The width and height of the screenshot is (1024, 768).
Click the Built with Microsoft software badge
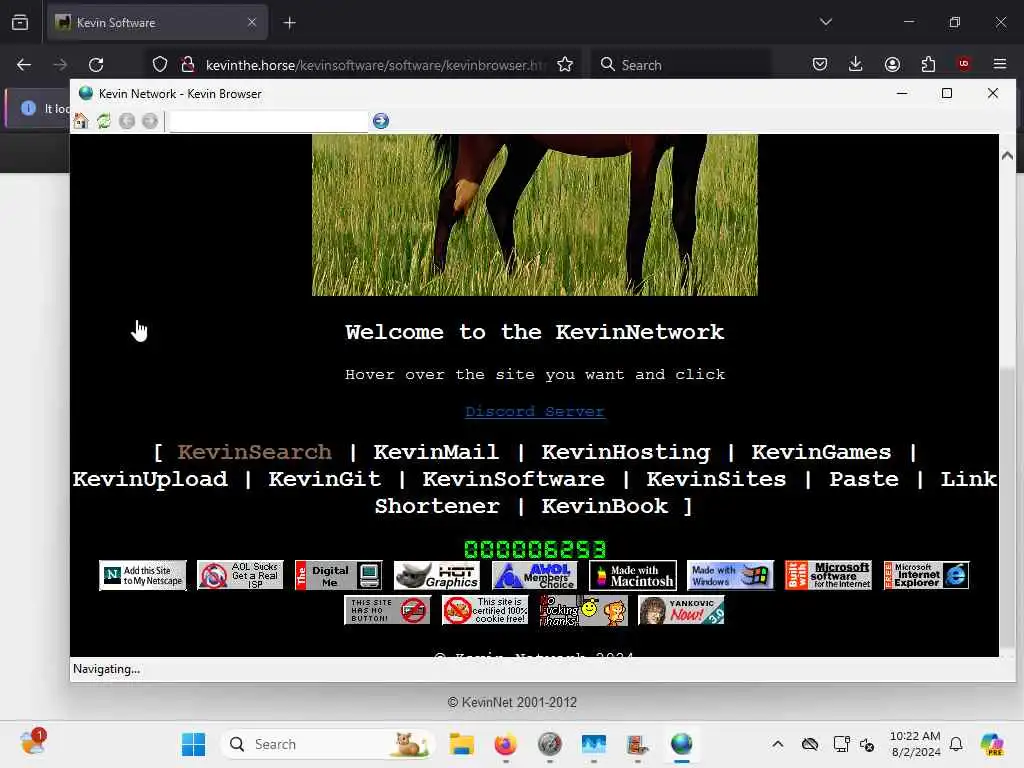pos(828,575)
